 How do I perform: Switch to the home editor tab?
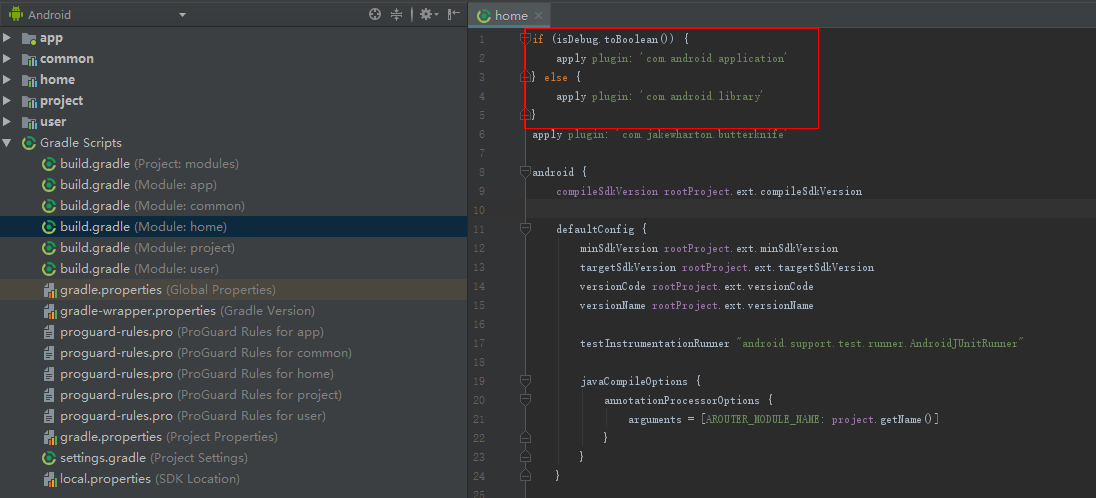click(511, 16)
